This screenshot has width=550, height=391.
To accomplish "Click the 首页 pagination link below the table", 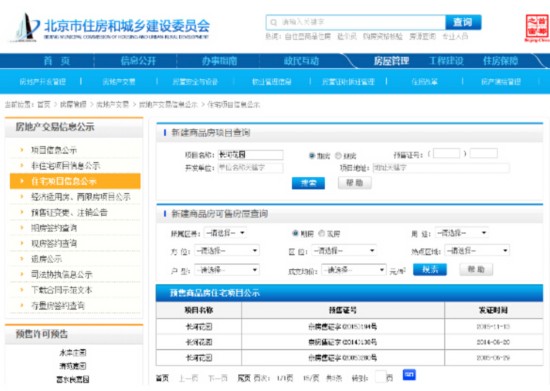I will click(x=162, y=378).
